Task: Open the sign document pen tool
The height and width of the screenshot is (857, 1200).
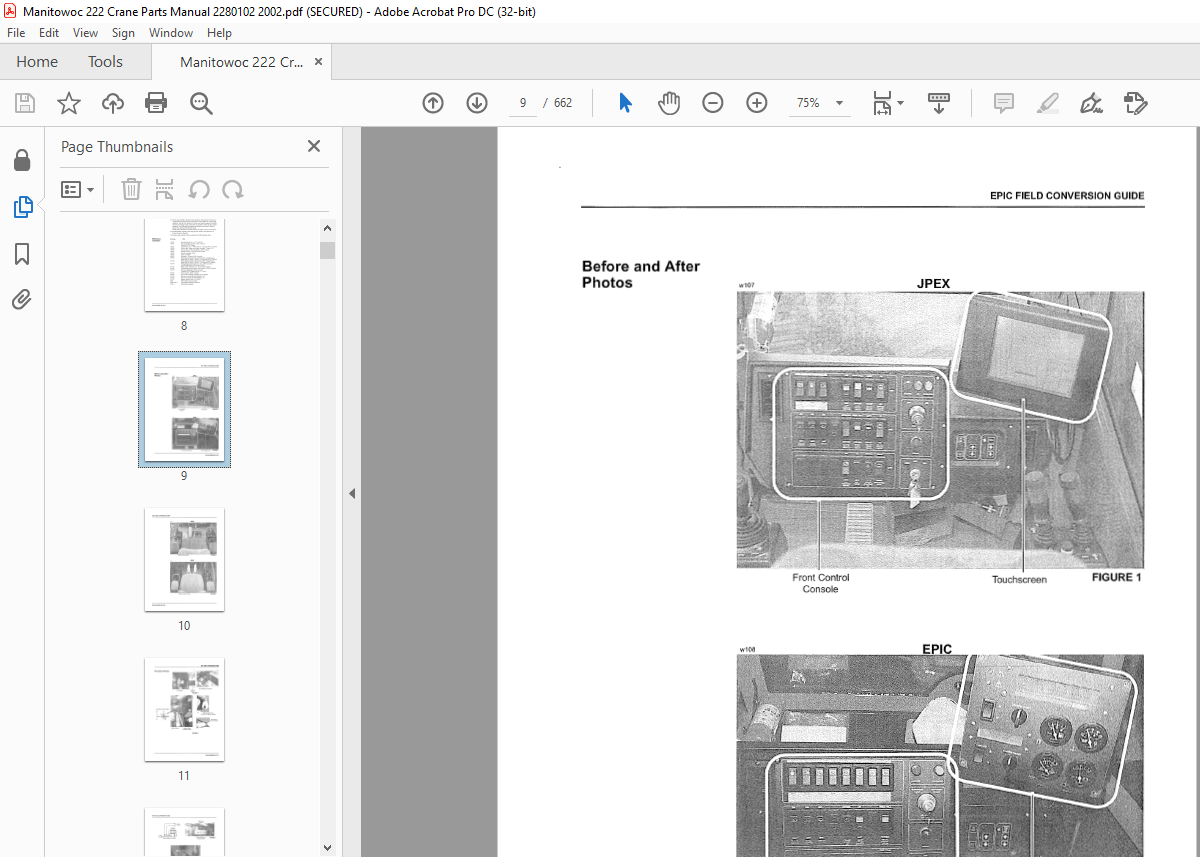Action: click(1092, 103)
